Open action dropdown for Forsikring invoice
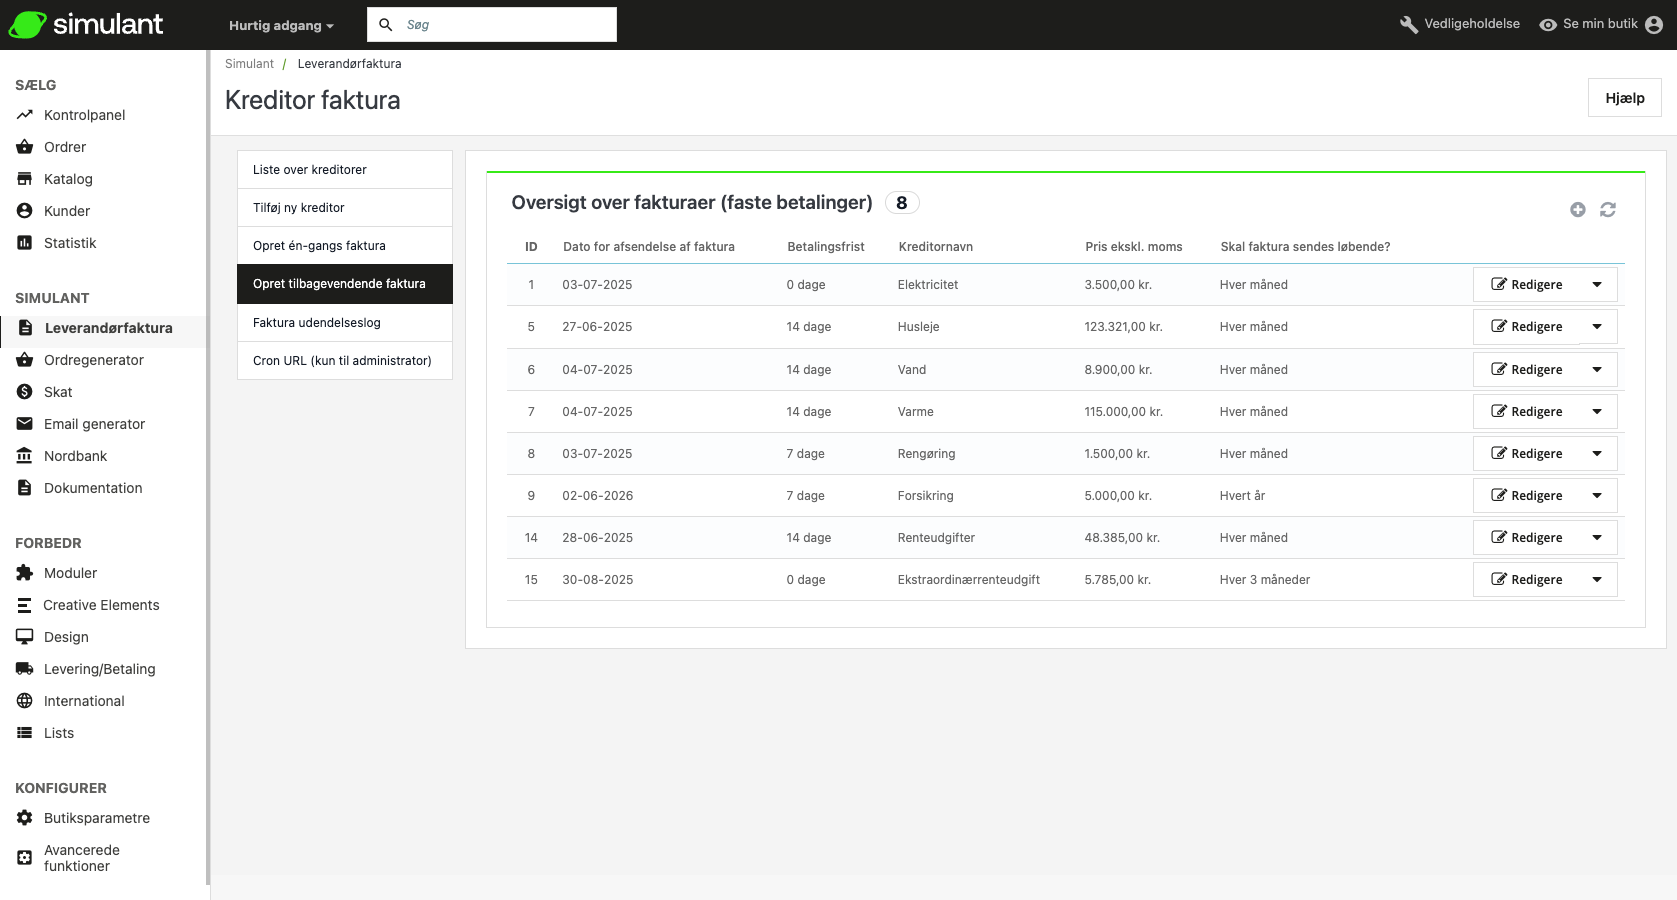This screenshot has width=1677, height=900. coord(1597,496)
